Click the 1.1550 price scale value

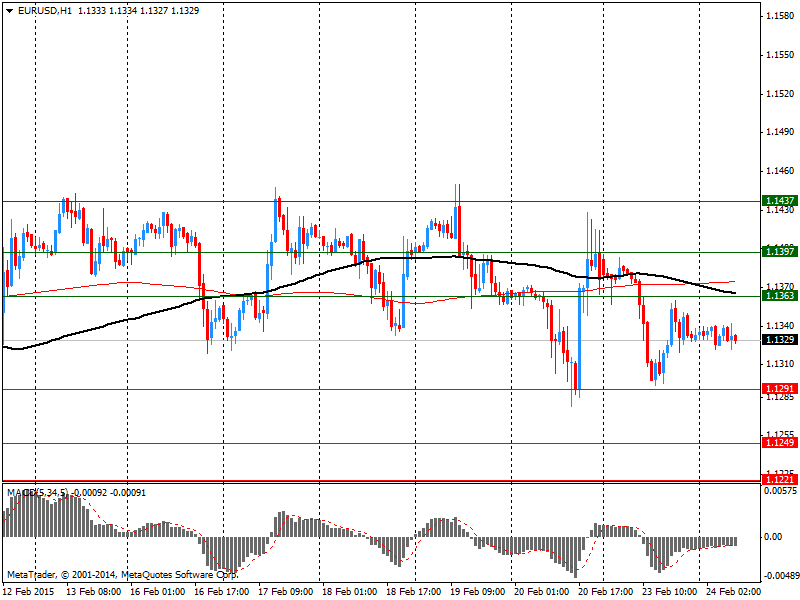pos(780,55)
